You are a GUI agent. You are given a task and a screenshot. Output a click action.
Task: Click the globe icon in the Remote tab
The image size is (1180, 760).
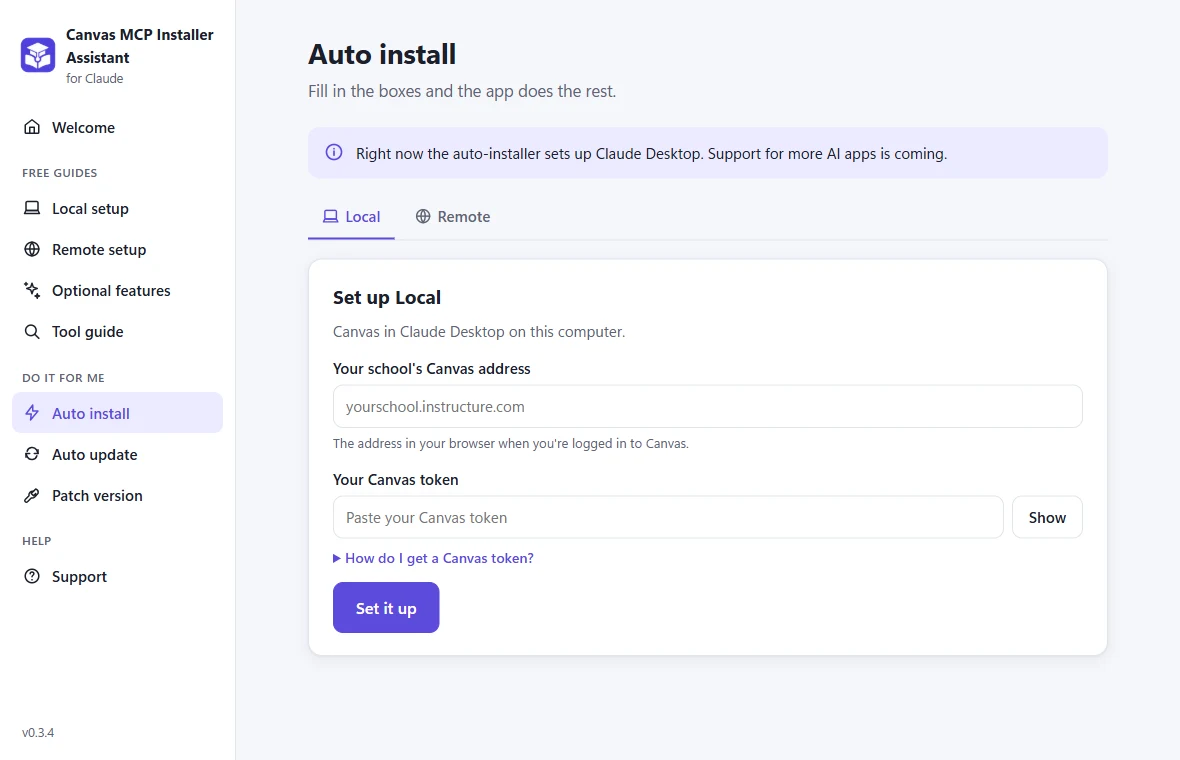point(423,217)
